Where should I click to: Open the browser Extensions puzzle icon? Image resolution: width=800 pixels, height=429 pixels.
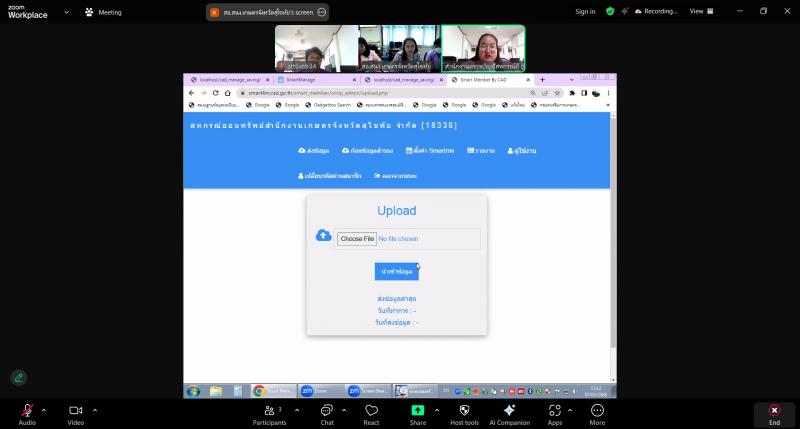click(572, 93)
